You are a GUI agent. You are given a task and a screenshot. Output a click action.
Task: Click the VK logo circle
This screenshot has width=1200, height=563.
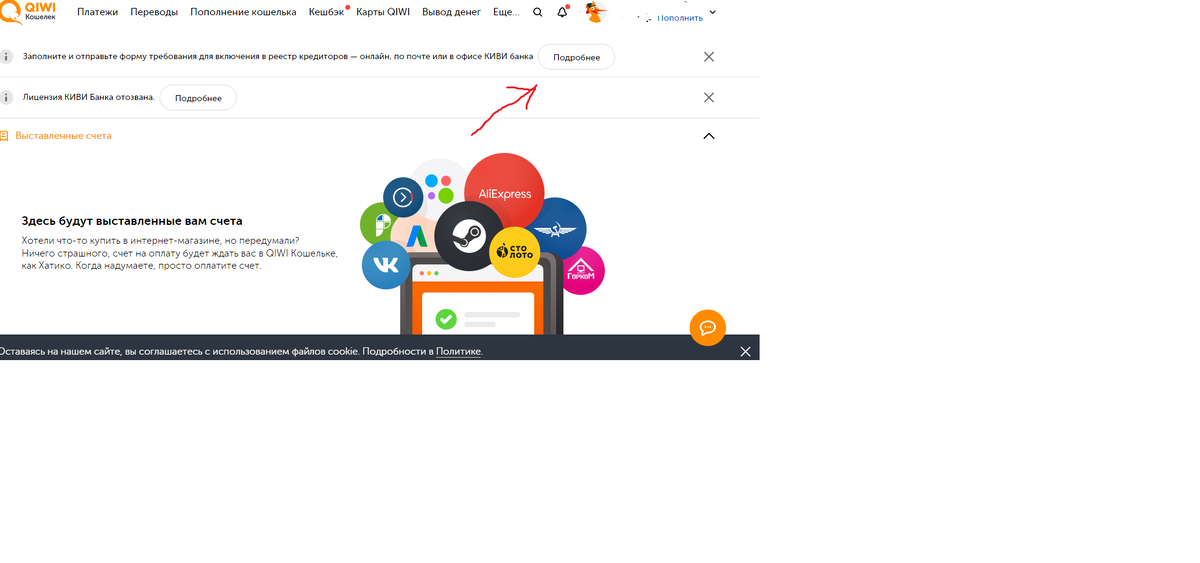[x=386, y=265]
